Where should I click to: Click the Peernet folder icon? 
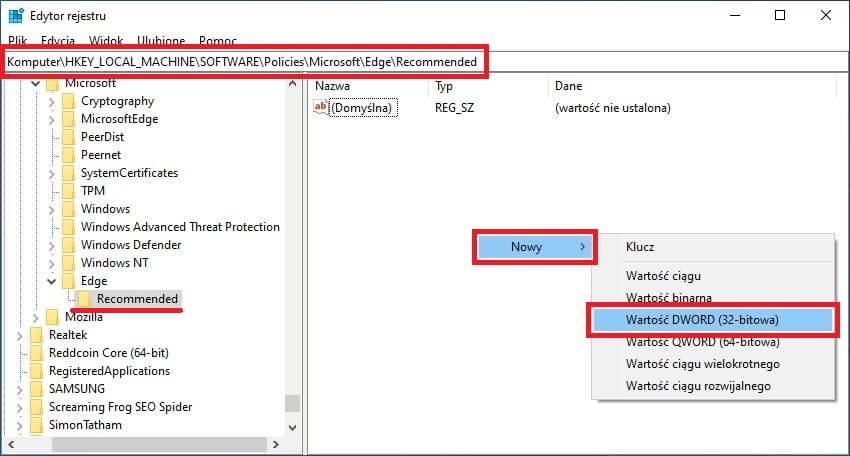tap(68, 155)
